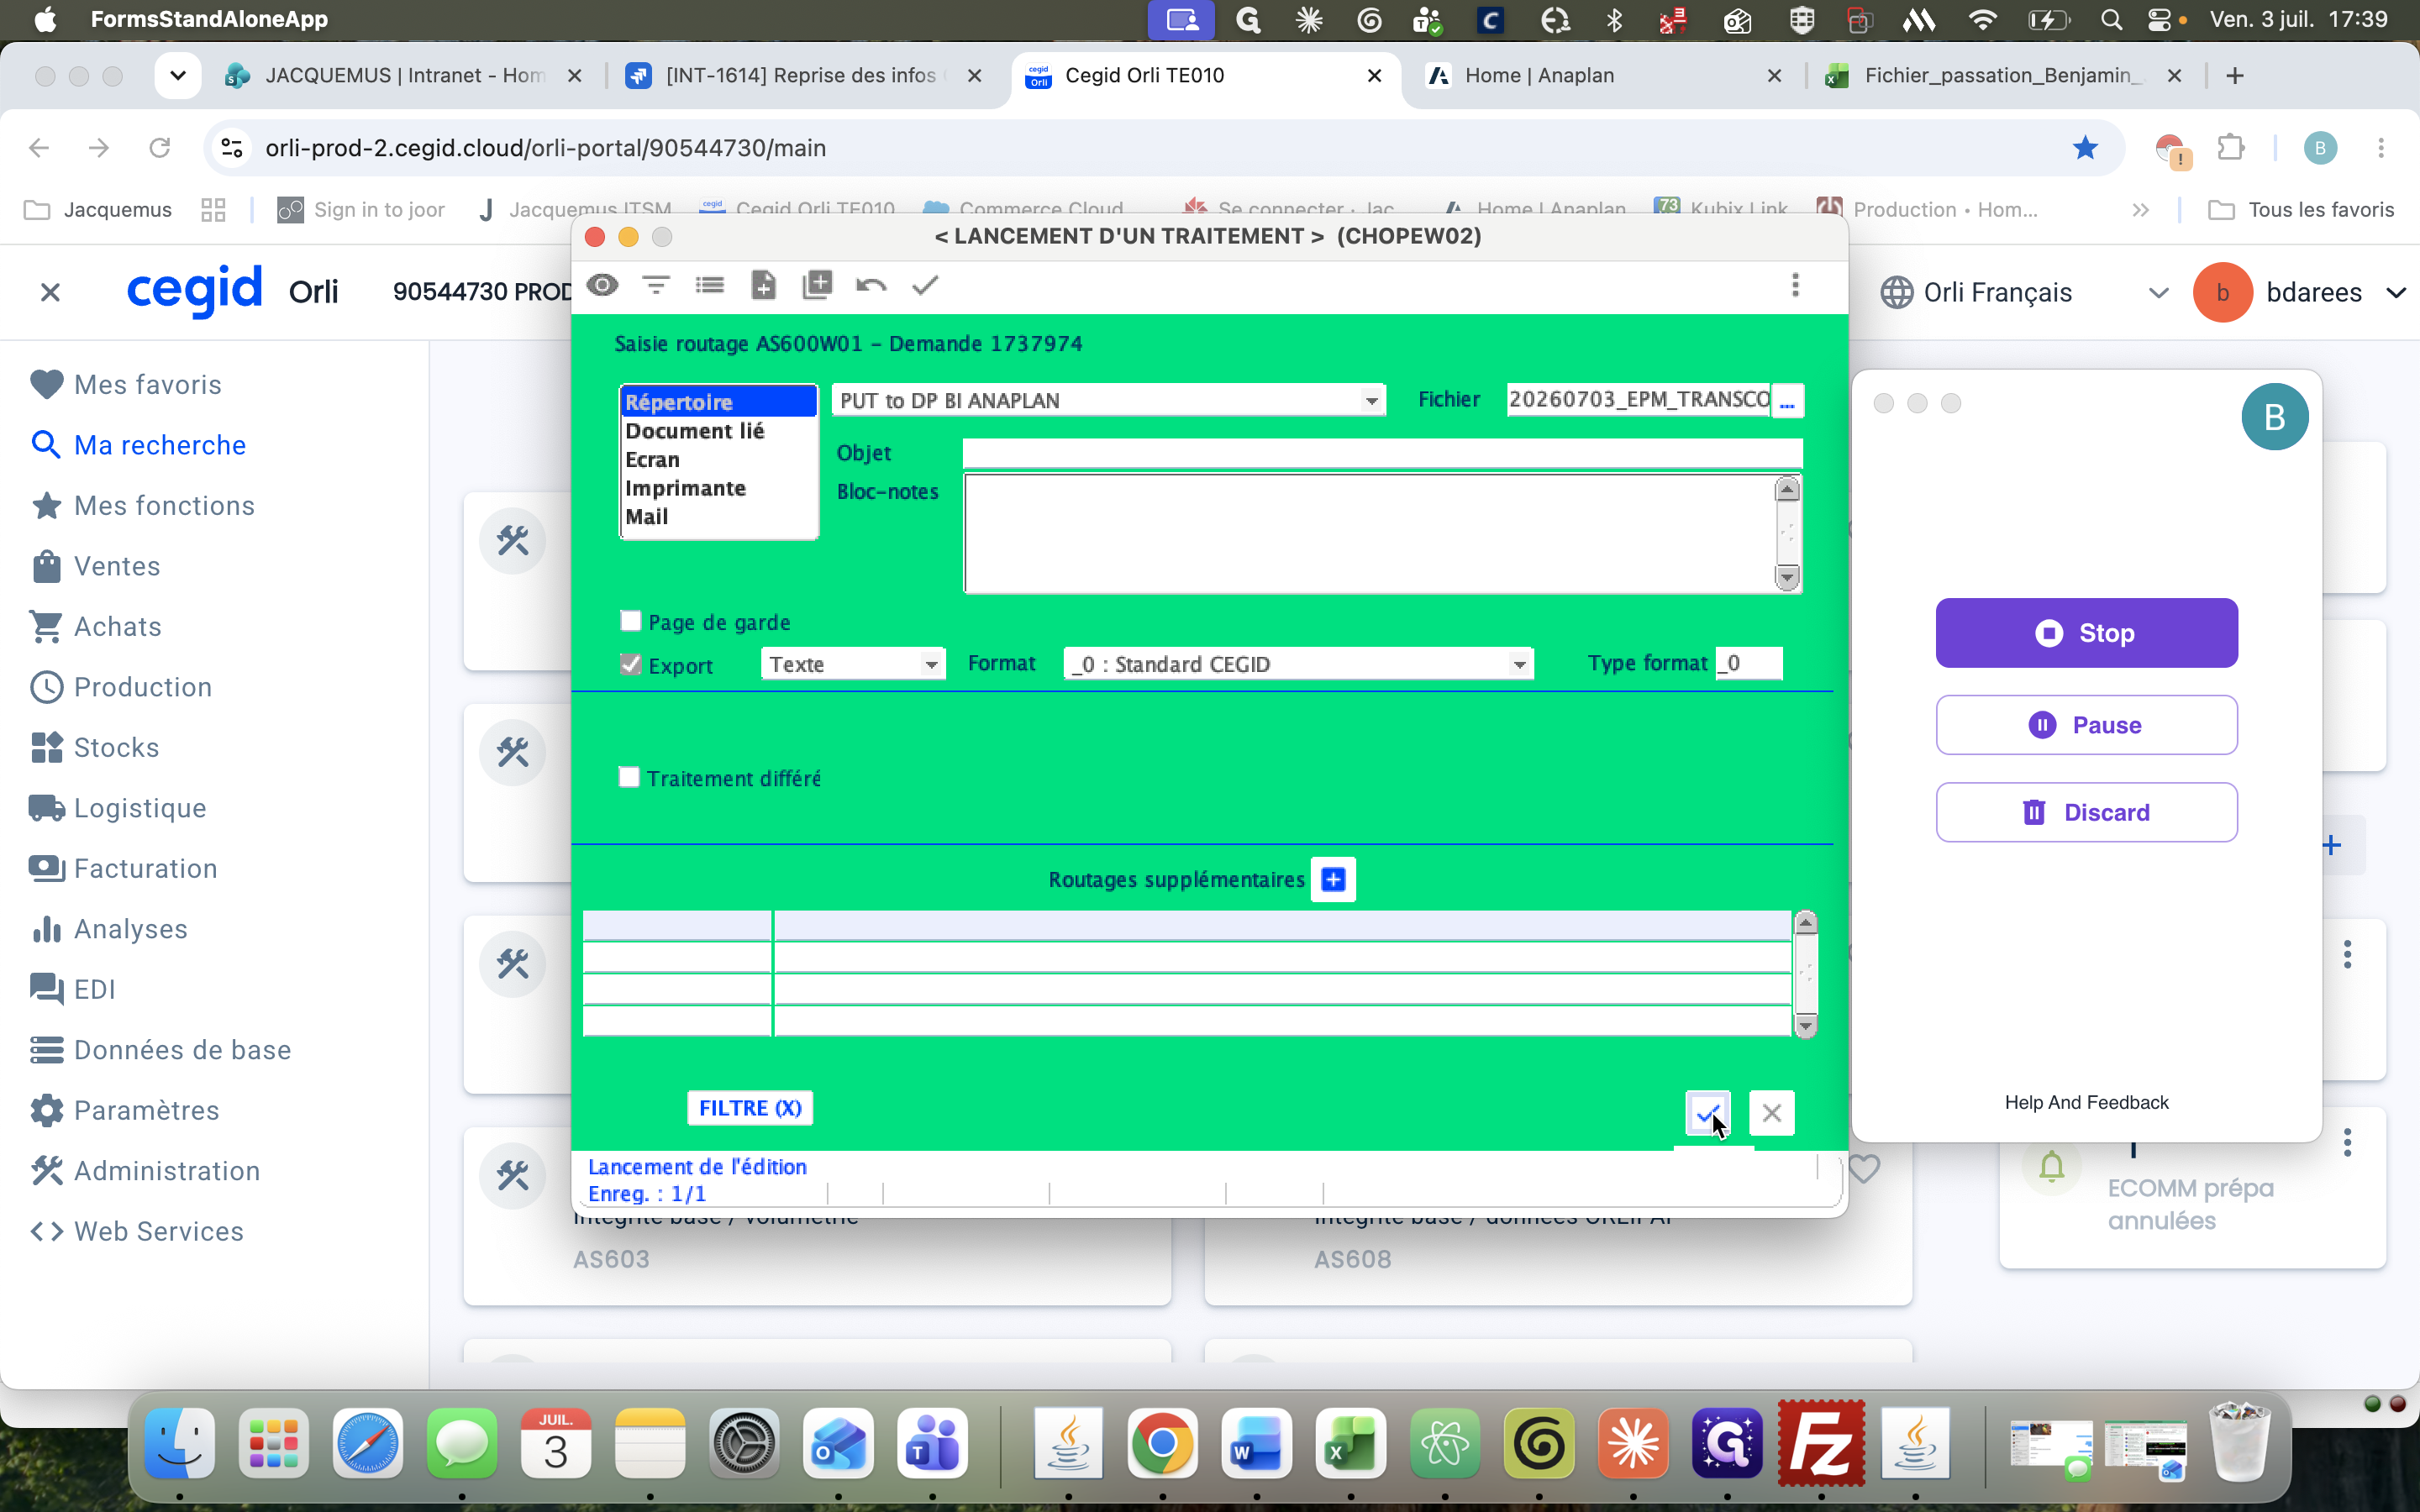
Task: Click the new document icon in toolbar
Action: (763, 285)
